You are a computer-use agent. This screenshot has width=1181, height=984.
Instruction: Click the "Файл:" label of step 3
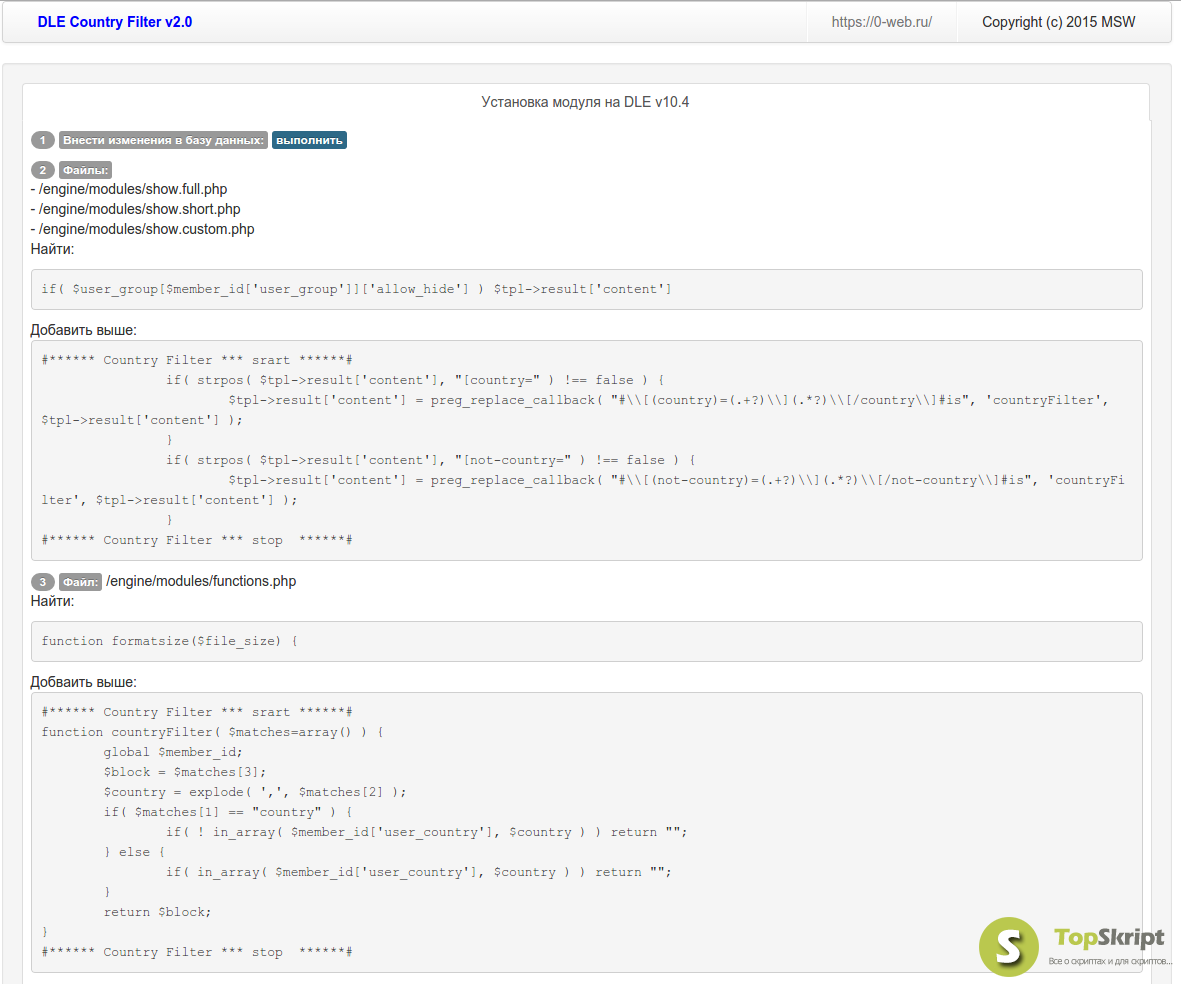[80, 582]
